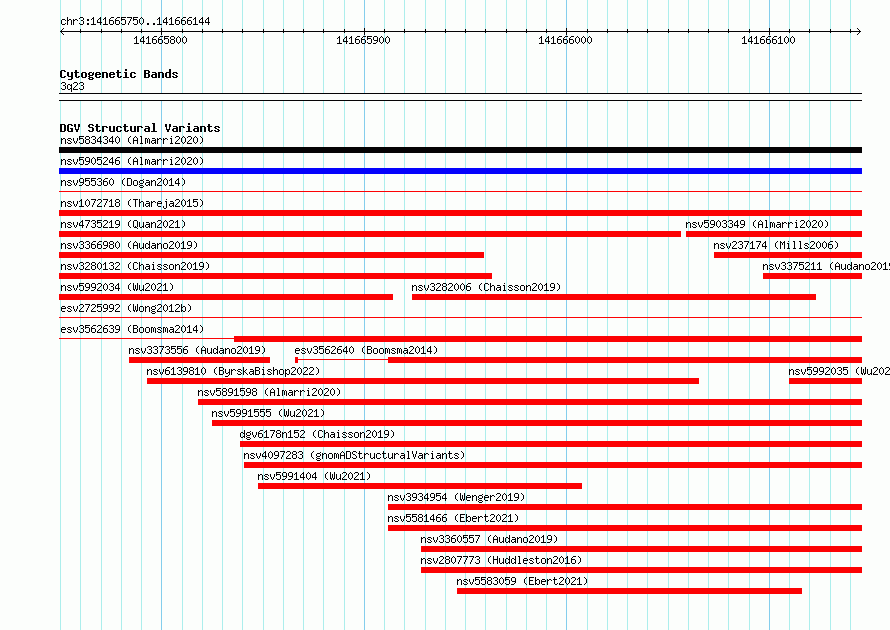Select the red bar under nsv3282006
Screen dimensions: 890x630
pyautogui.click(x=614, y=297)
